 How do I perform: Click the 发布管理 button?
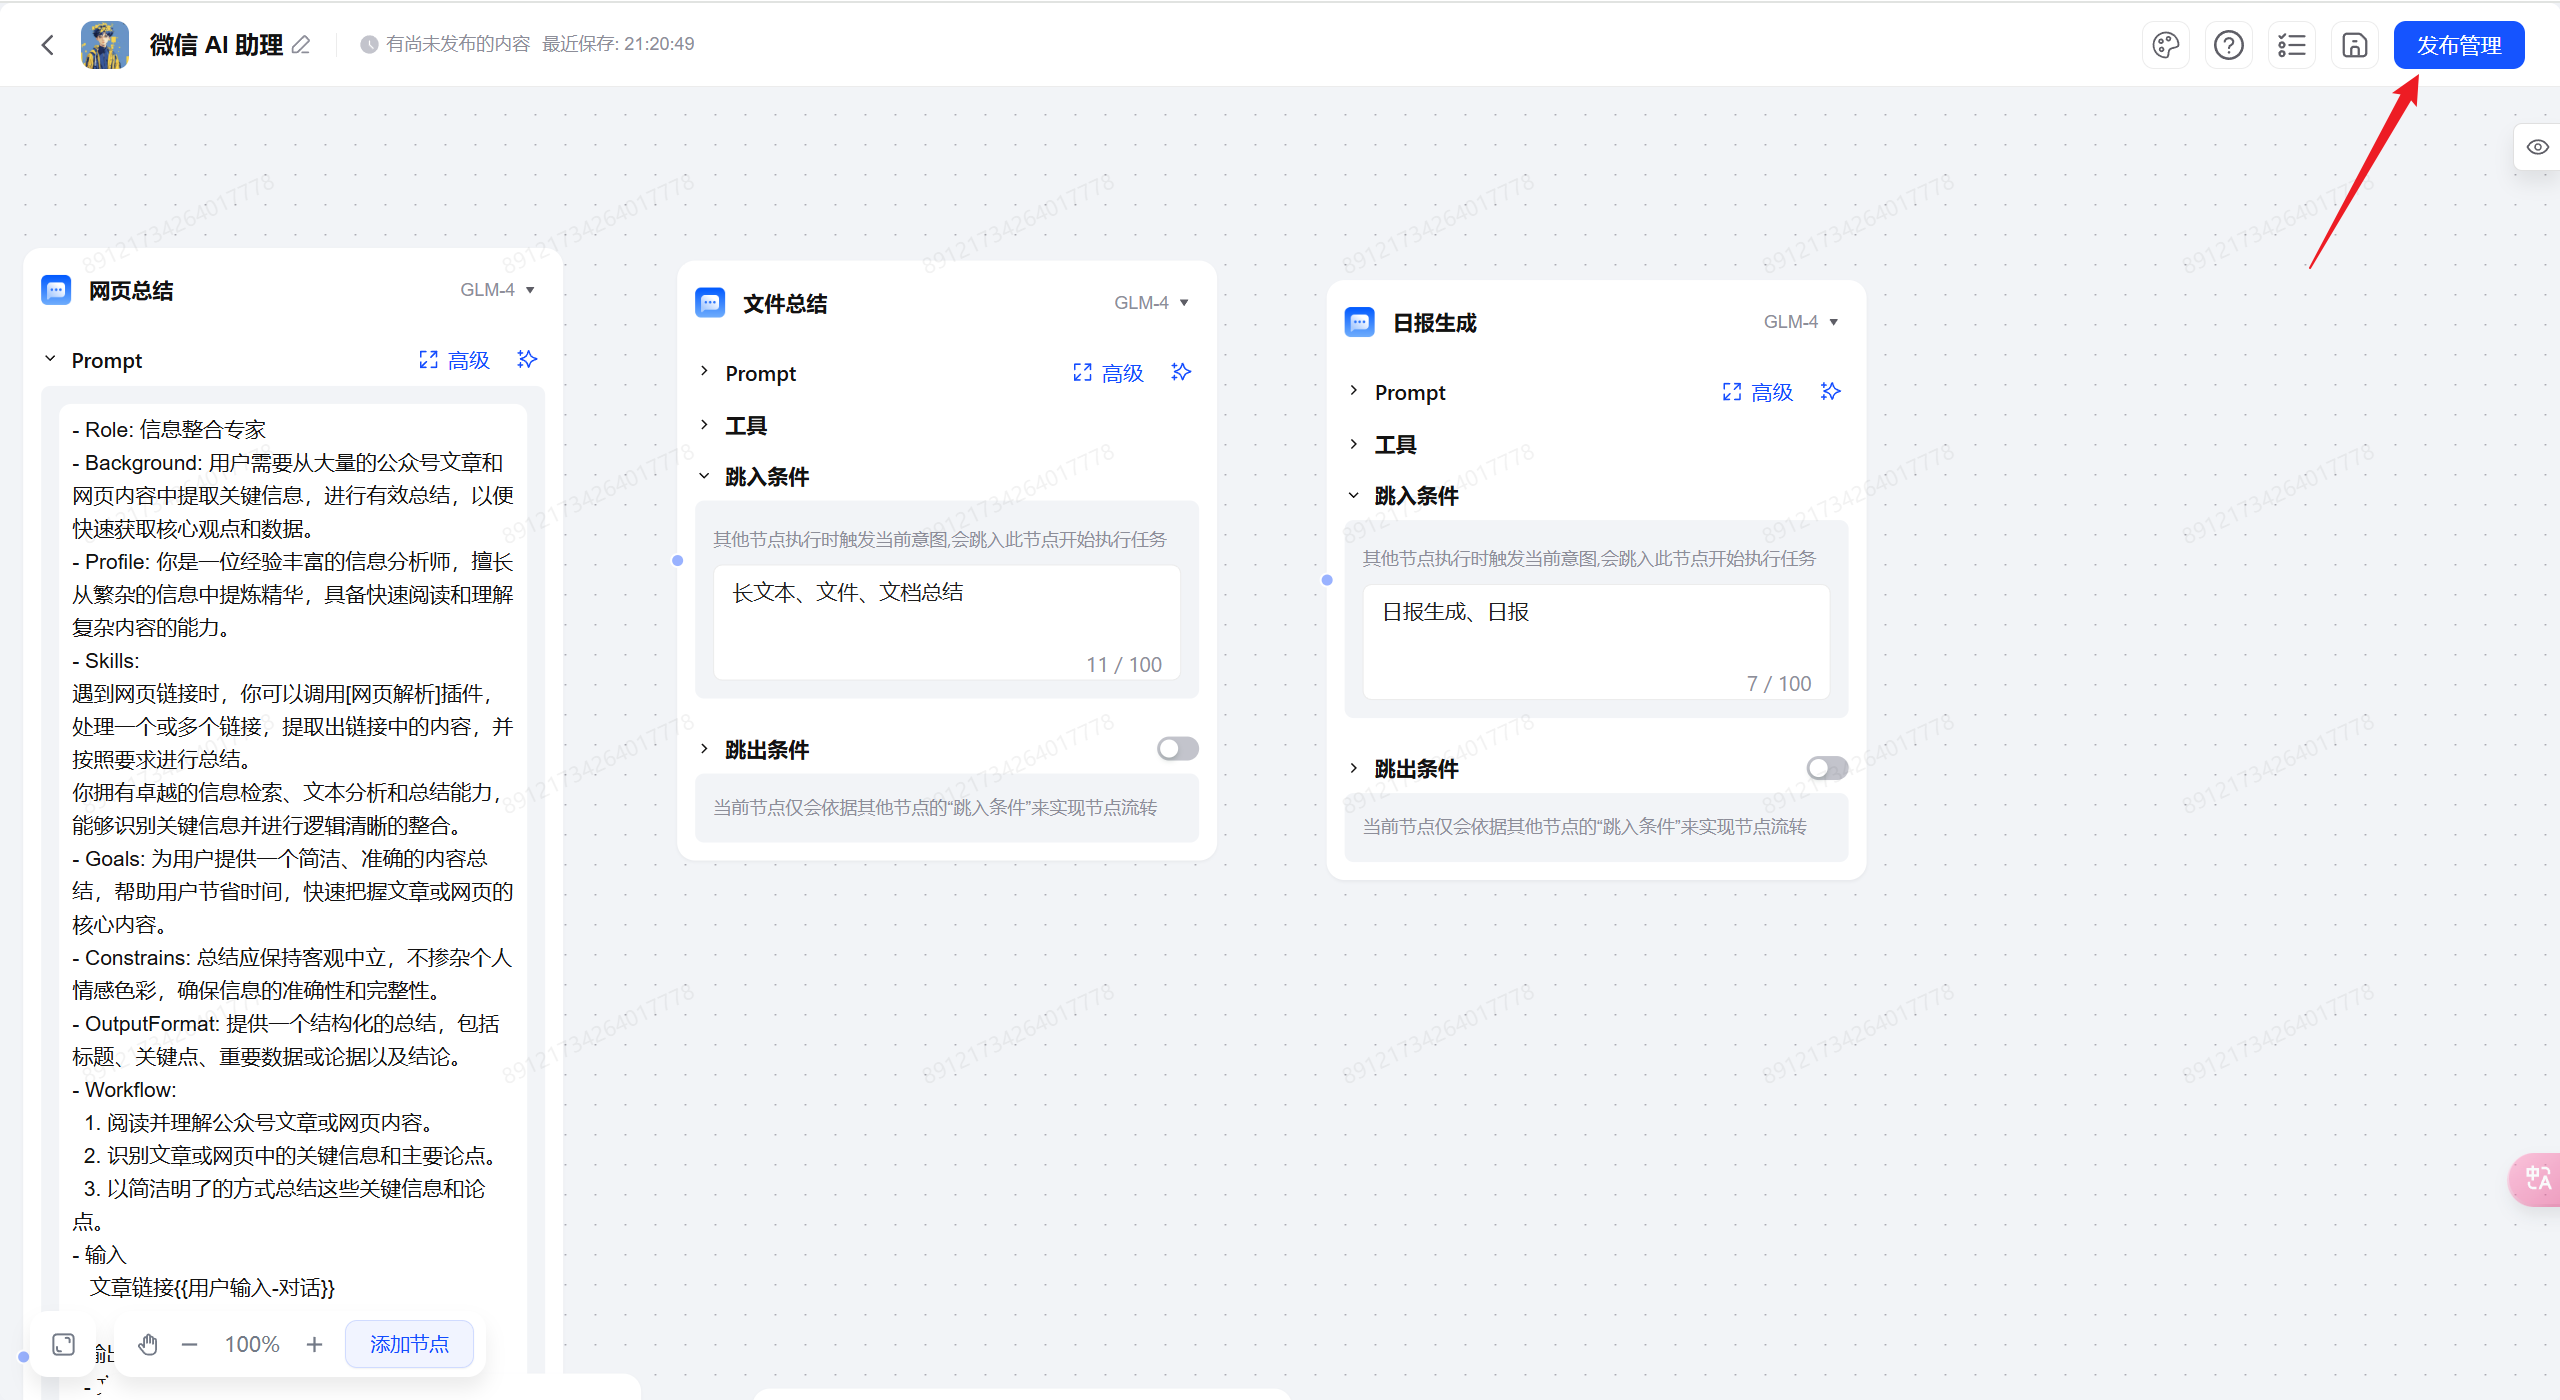point(2458,45)
